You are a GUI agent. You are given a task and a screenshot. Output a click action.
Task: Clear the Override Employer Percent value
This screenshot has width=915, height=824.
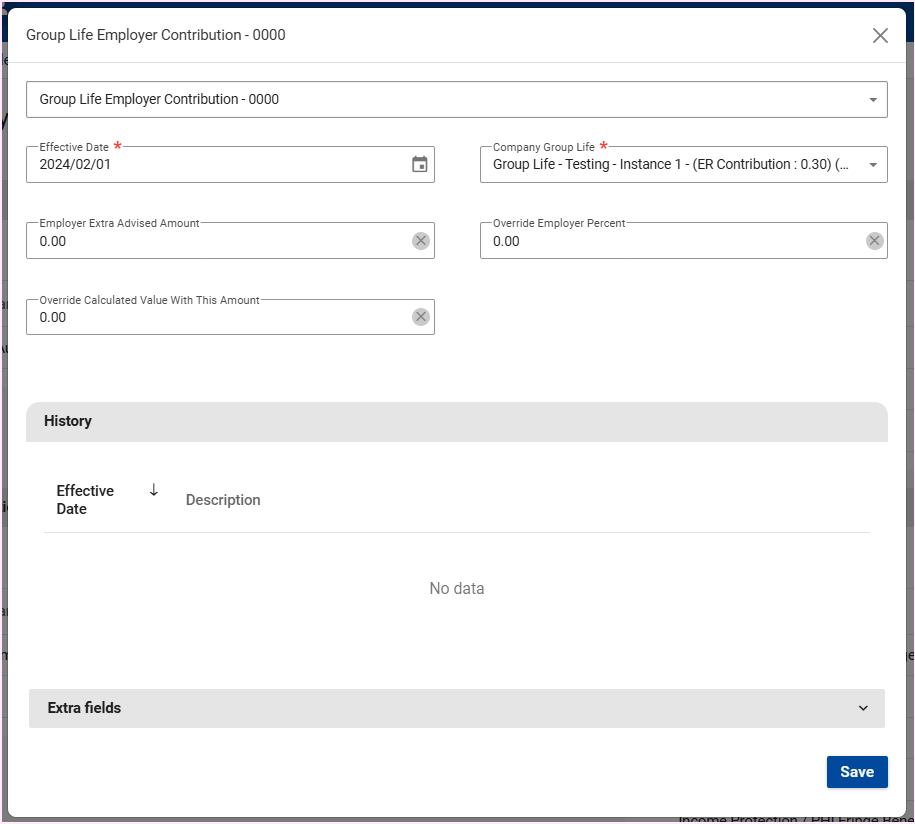click(x=874, y=241)
